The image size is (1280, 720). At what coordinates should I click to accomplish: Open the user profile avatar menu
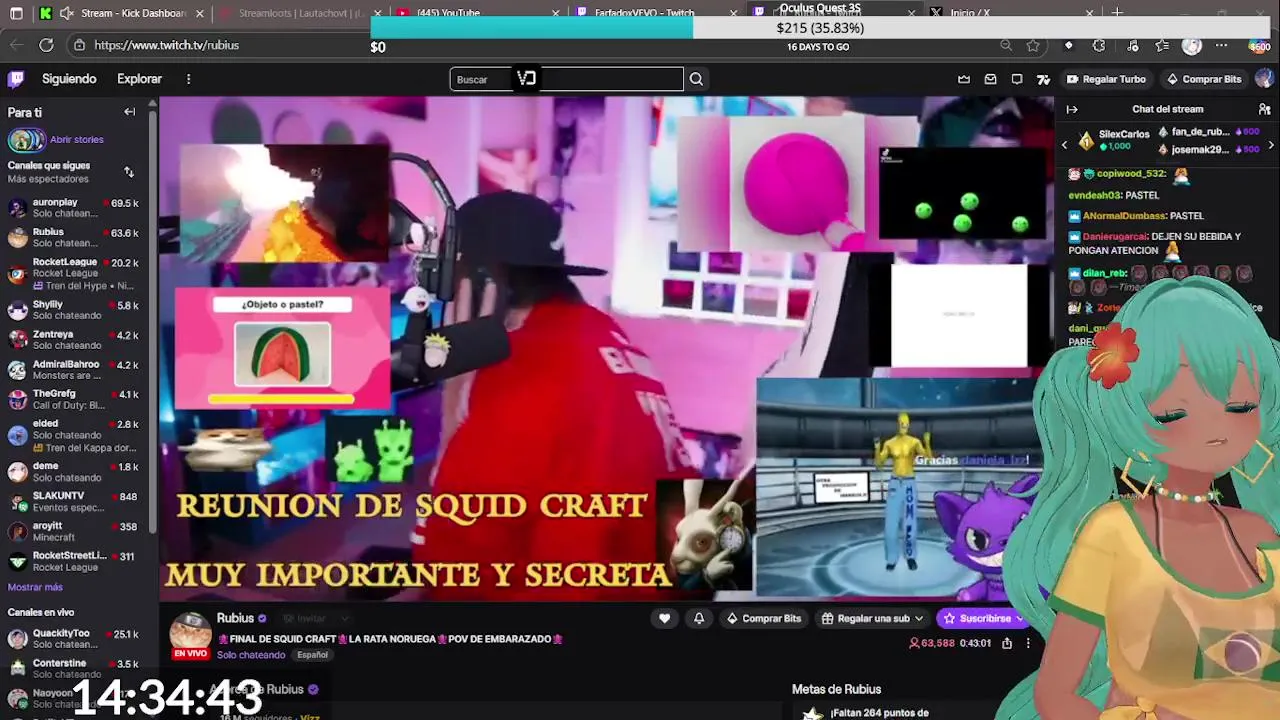point(1265,79)
